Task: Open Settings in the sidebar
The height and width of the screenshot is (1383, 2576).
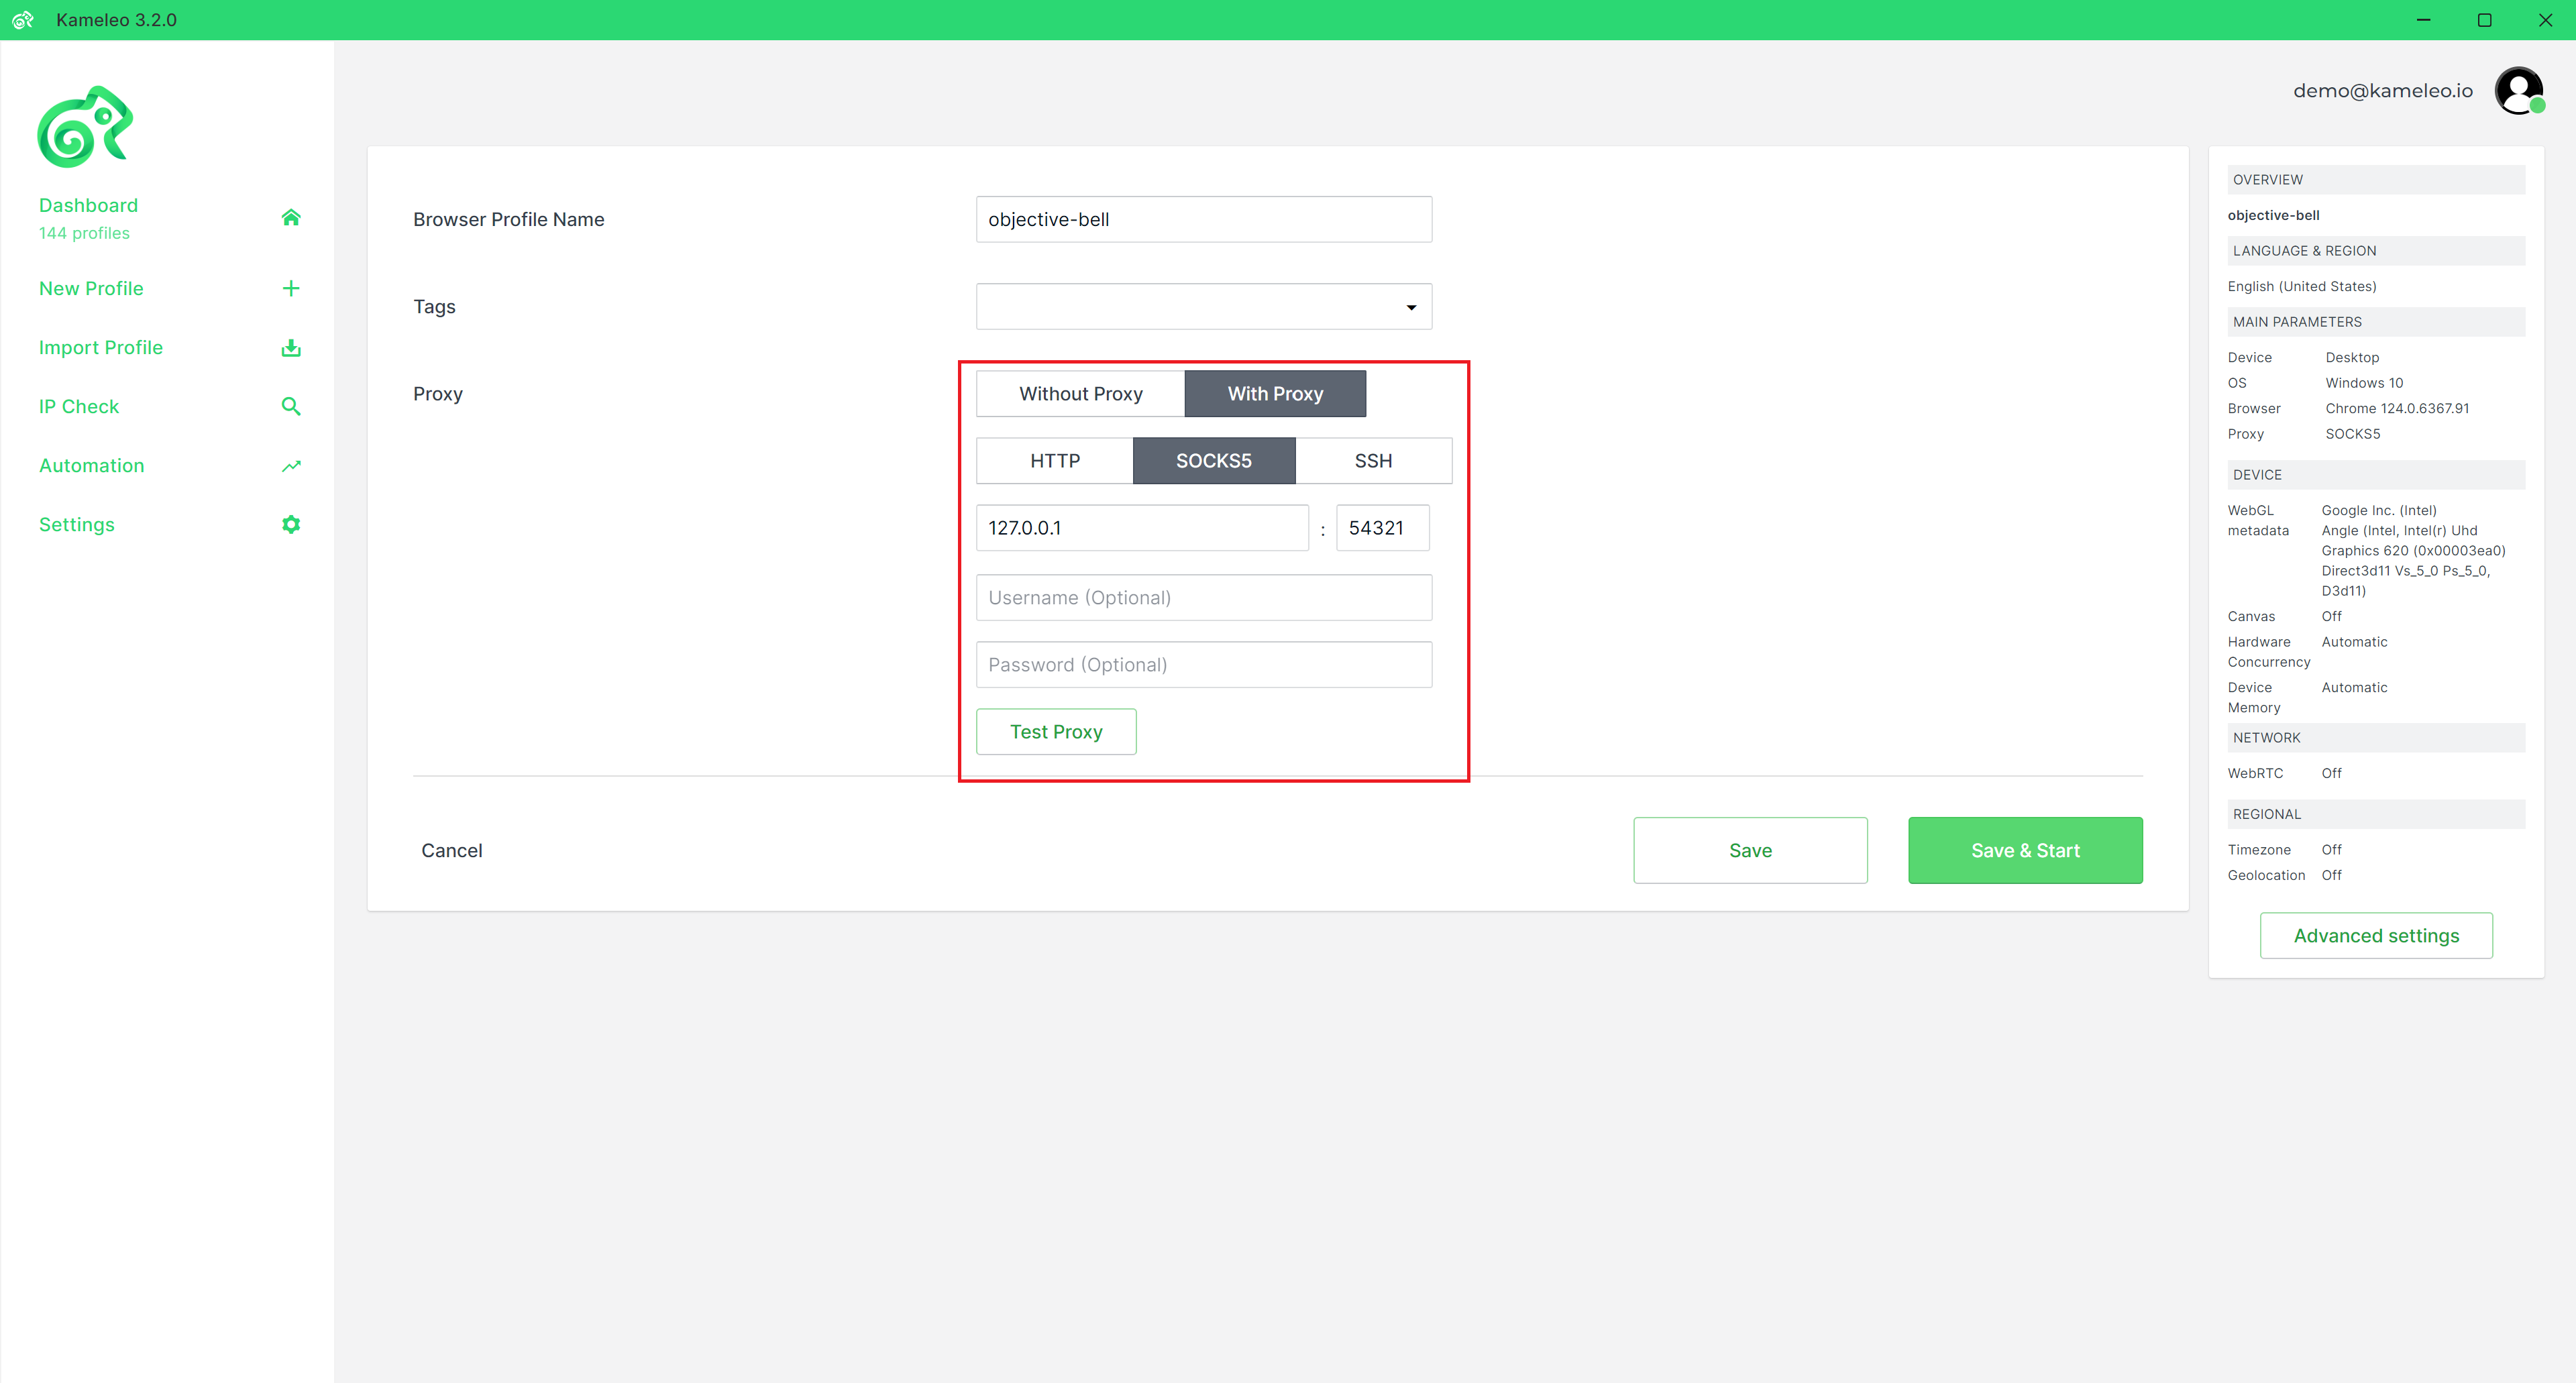Action: 77,524
